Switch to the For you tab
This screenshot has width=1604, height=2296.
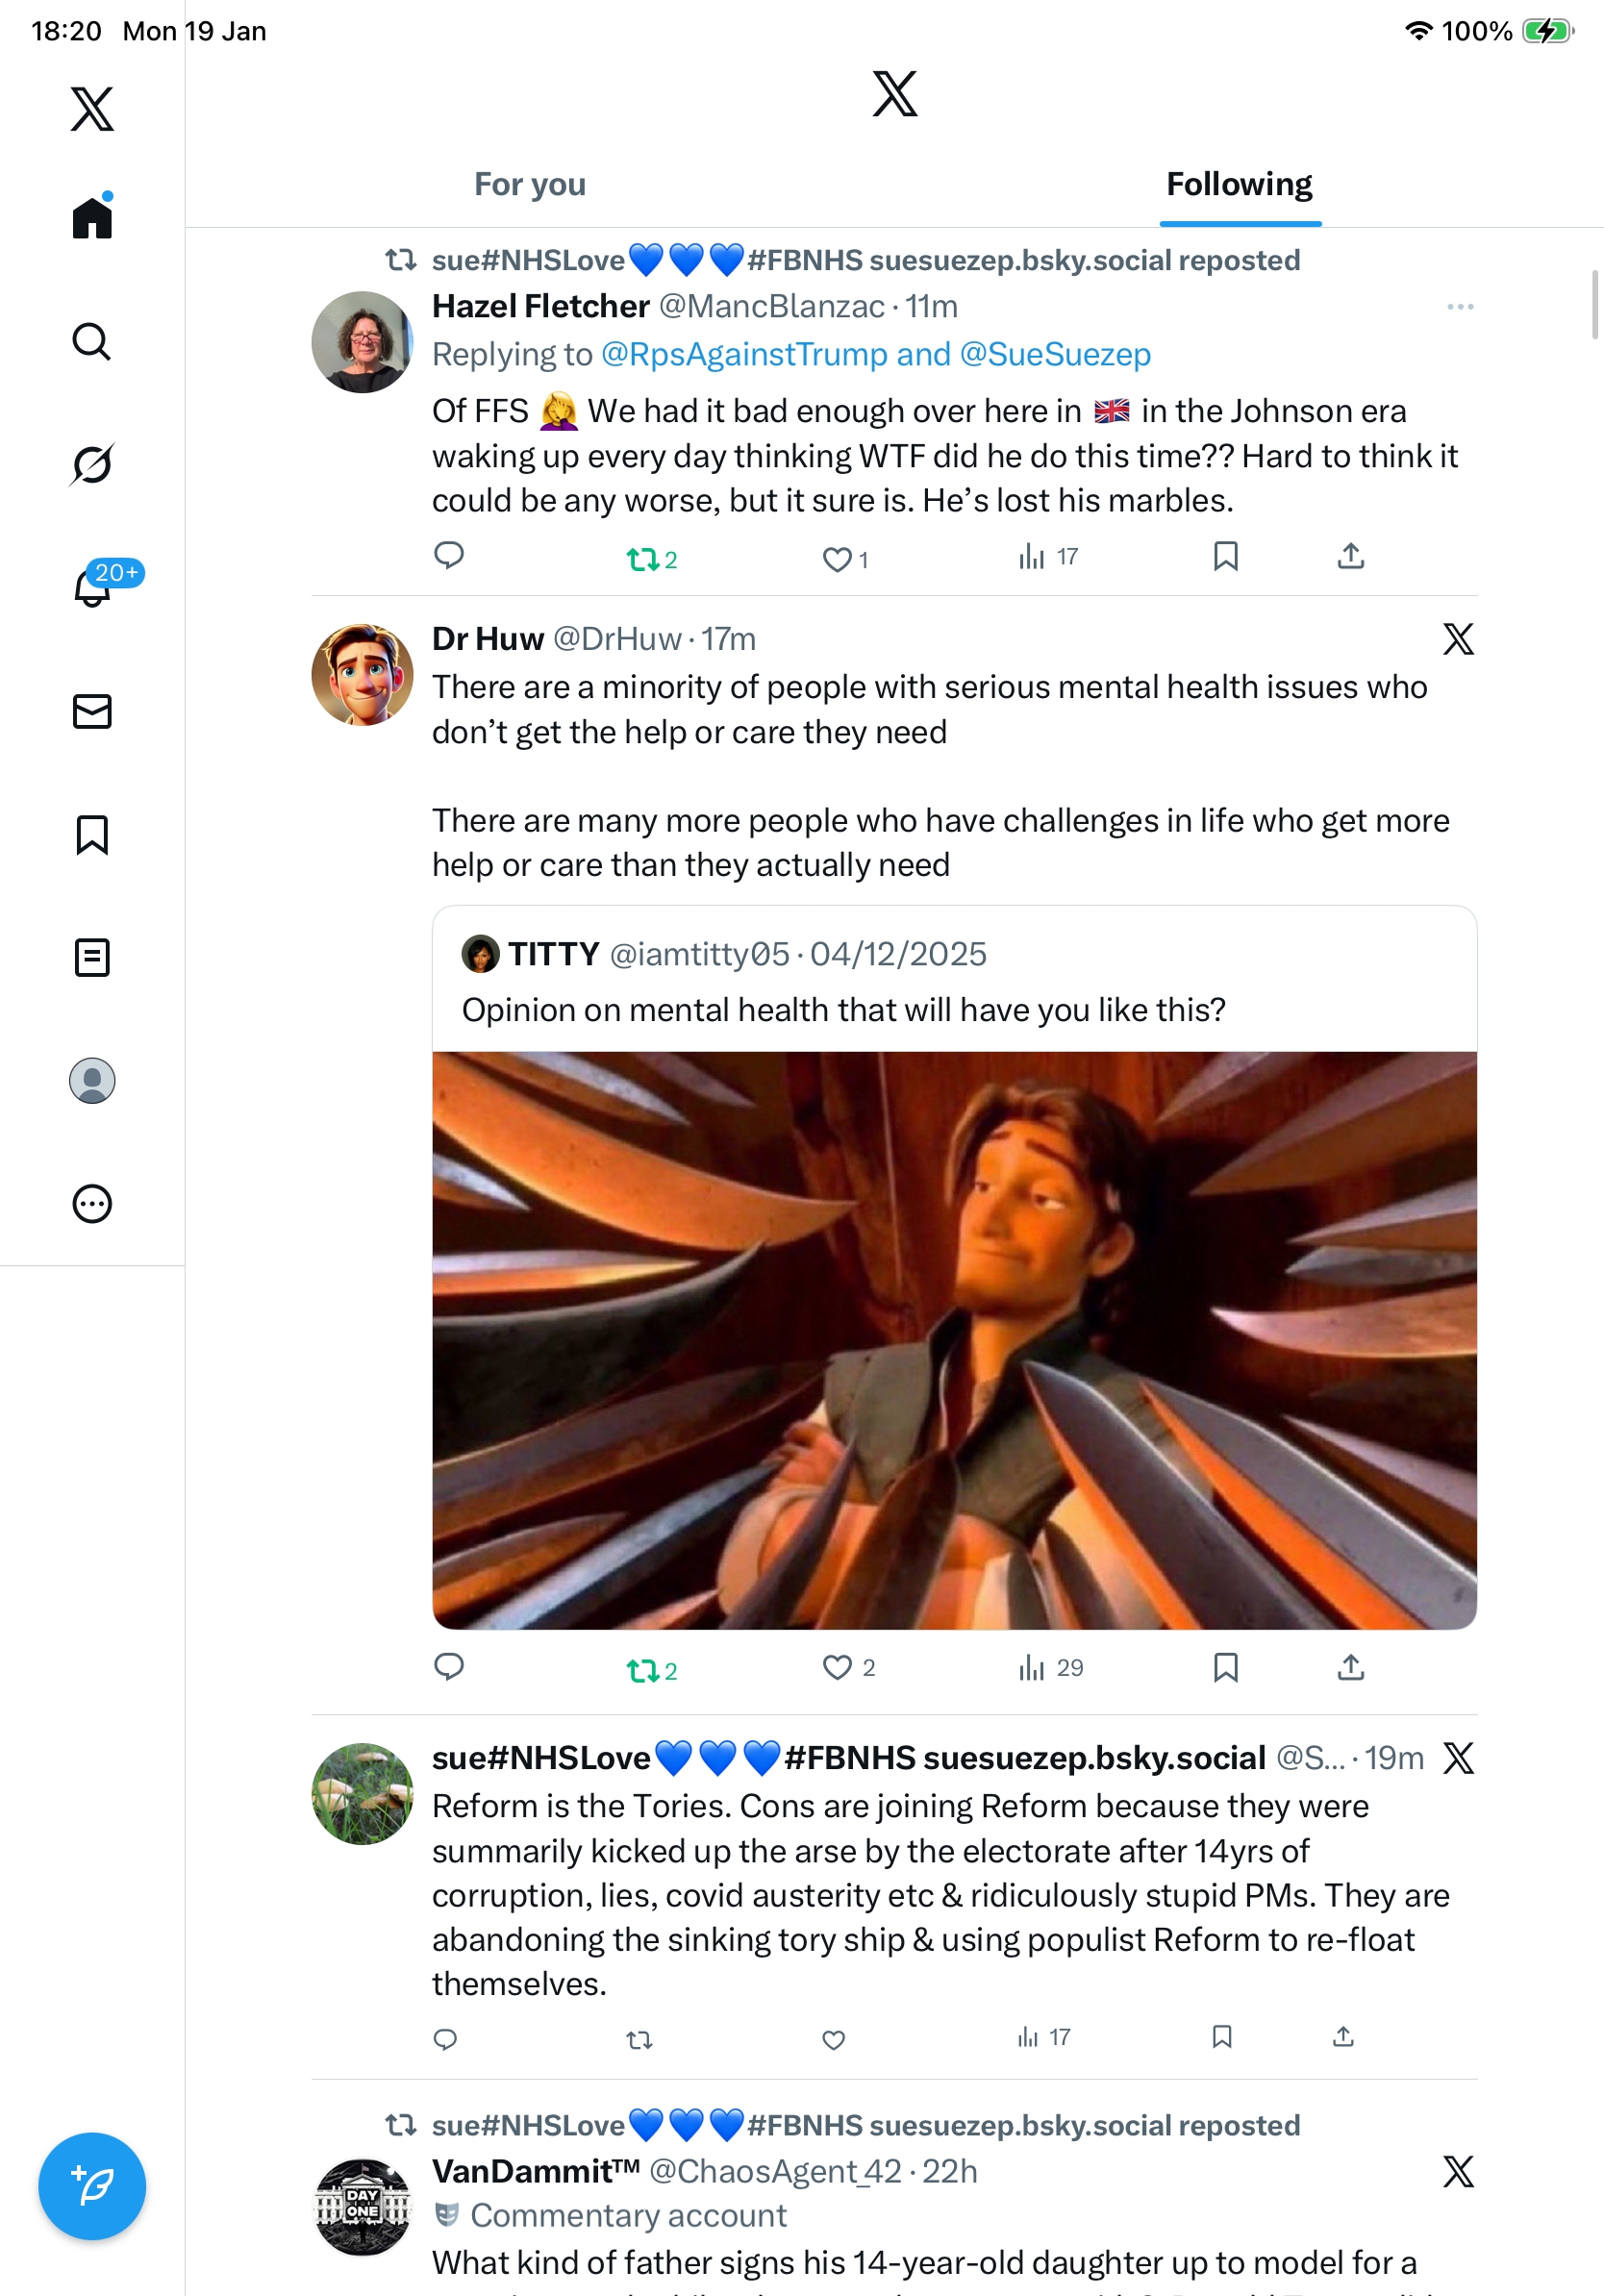[x=530, y=185]
